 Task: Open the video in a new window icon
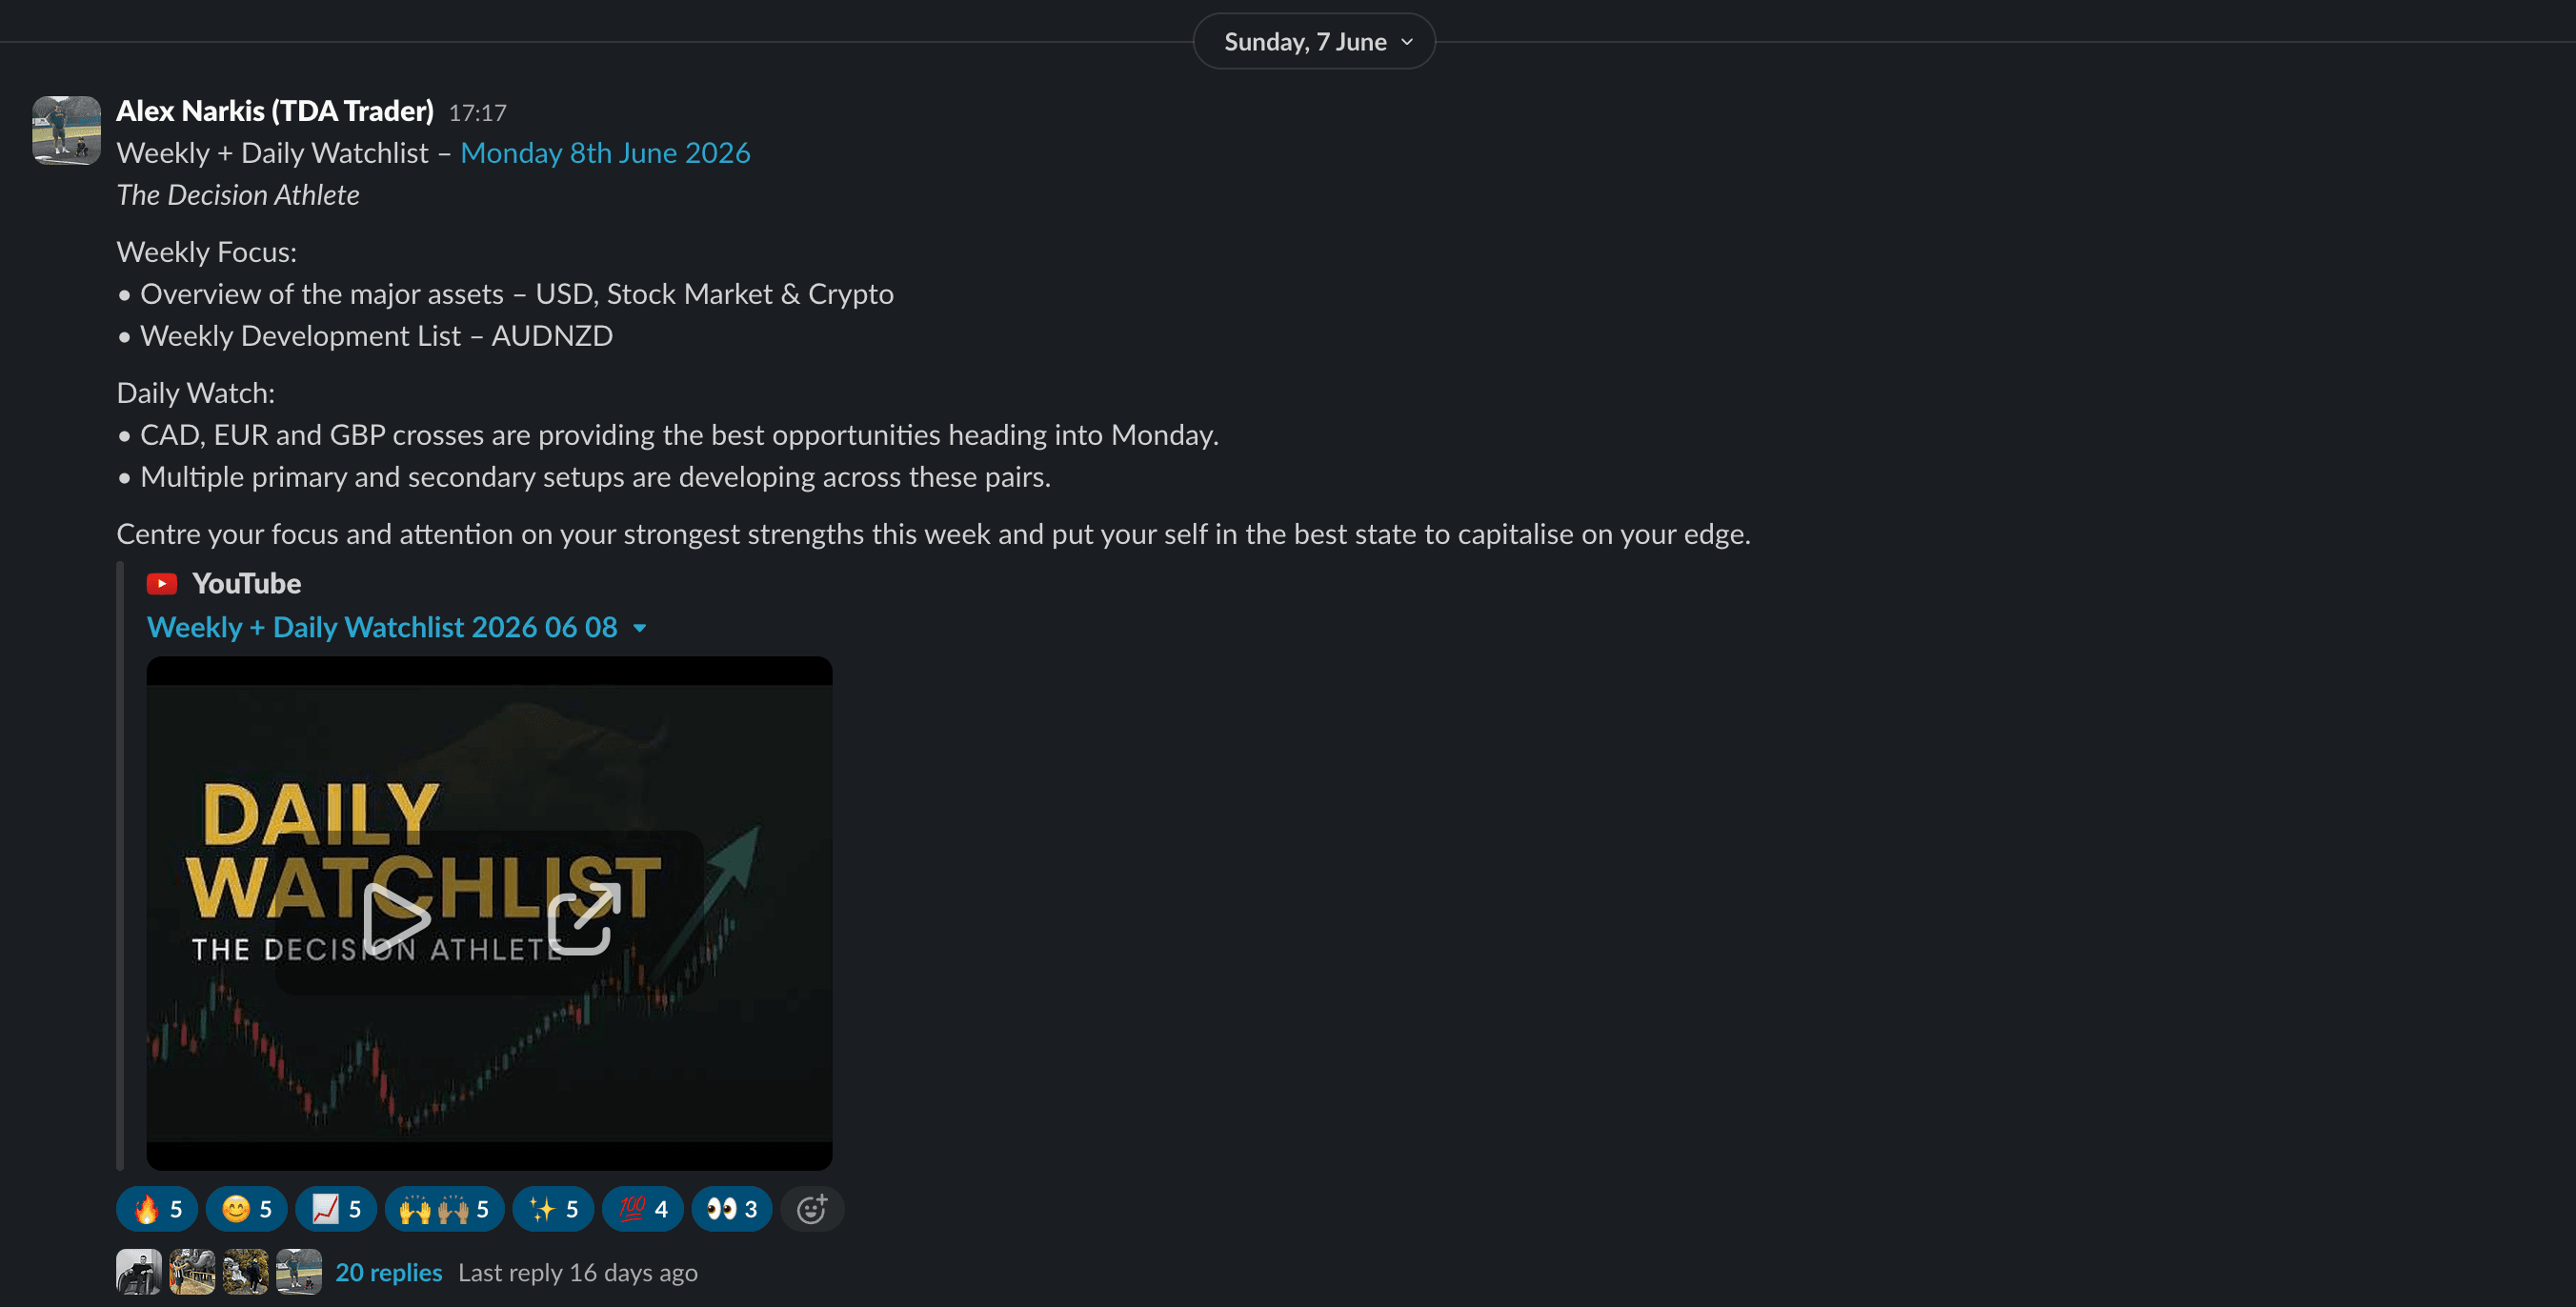coord(583,919)
